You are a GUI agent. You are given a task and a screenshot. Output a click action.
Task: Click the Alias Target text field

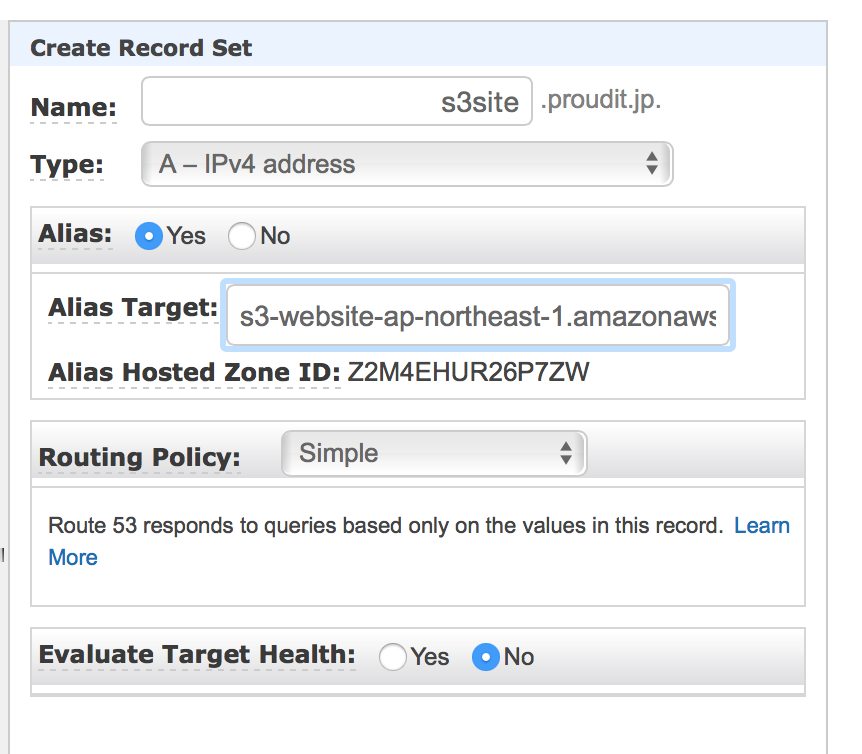point(478,317)
